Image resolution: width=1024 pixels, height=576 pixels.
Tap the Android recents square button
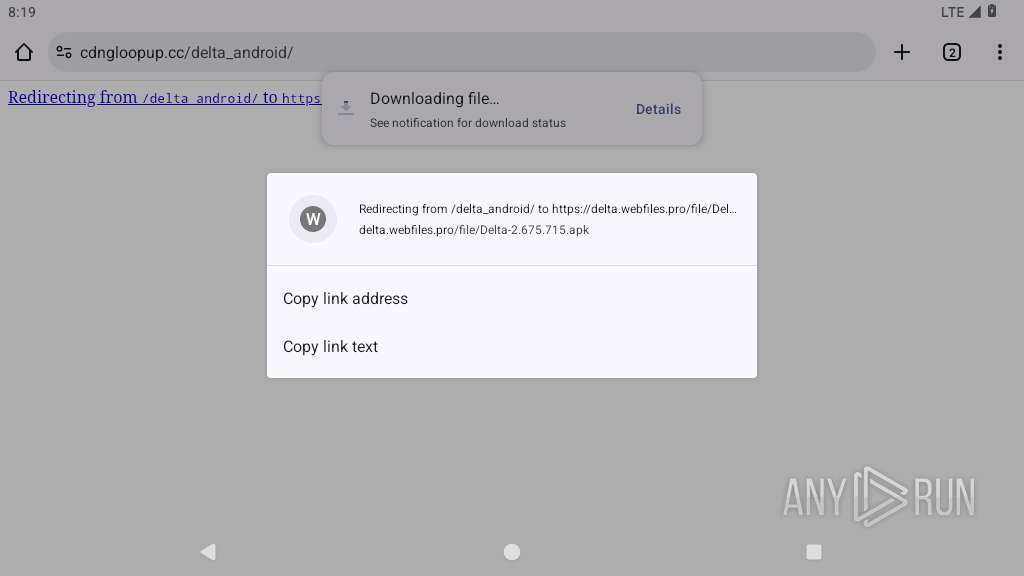click(814, 552)
